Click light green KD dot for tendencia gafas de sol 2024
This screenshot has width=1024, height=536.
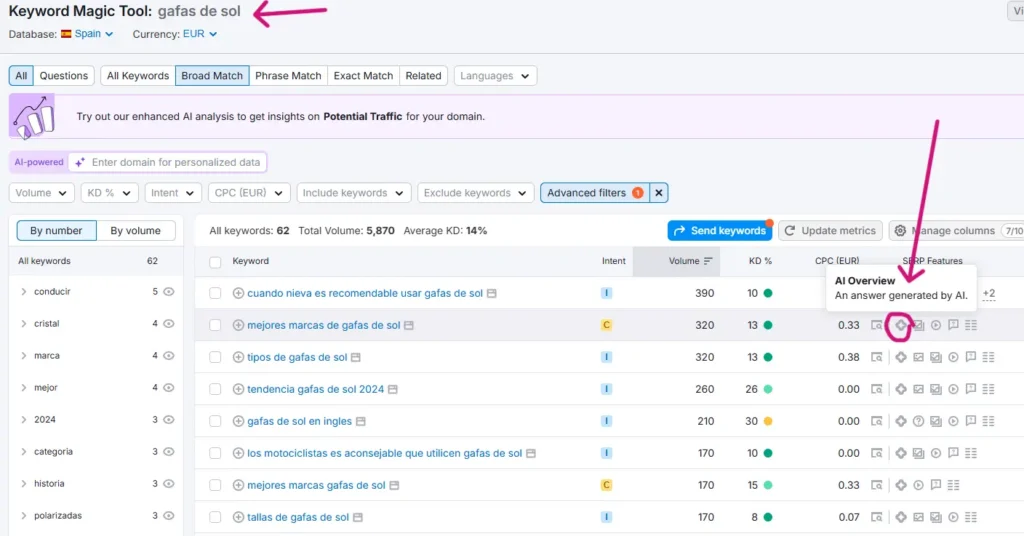click(x=768, y=389)
